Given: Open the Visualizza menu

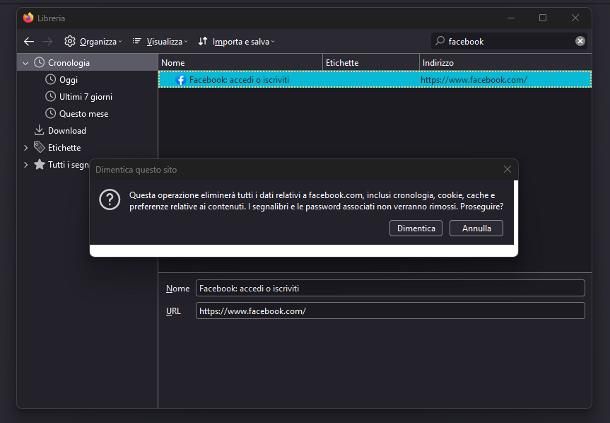Looking at the screenshot, I should [x=160, y=42].
